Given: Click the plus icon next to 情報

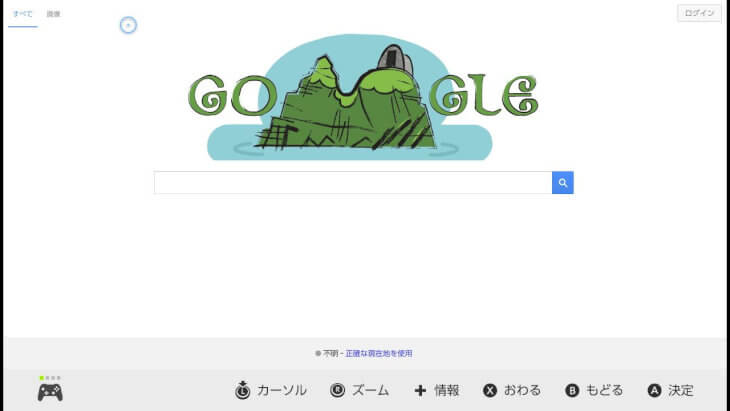Looking at the screenshot, I should click(420, 390).
